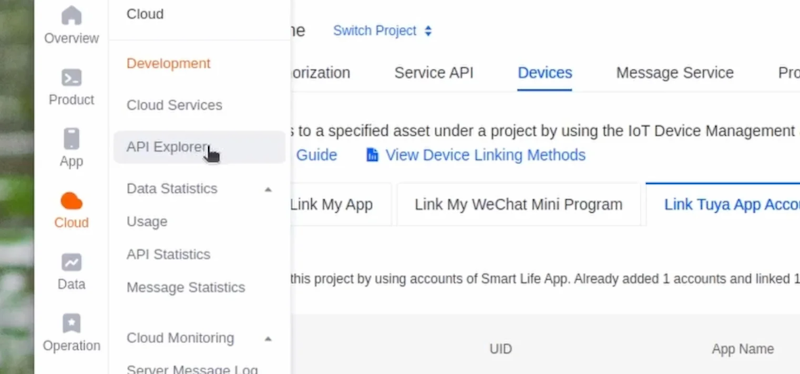Viewport: 800px width, 374px height.
Task: Open the View Device Linking Methods link
Action: (x=485, y=155)
